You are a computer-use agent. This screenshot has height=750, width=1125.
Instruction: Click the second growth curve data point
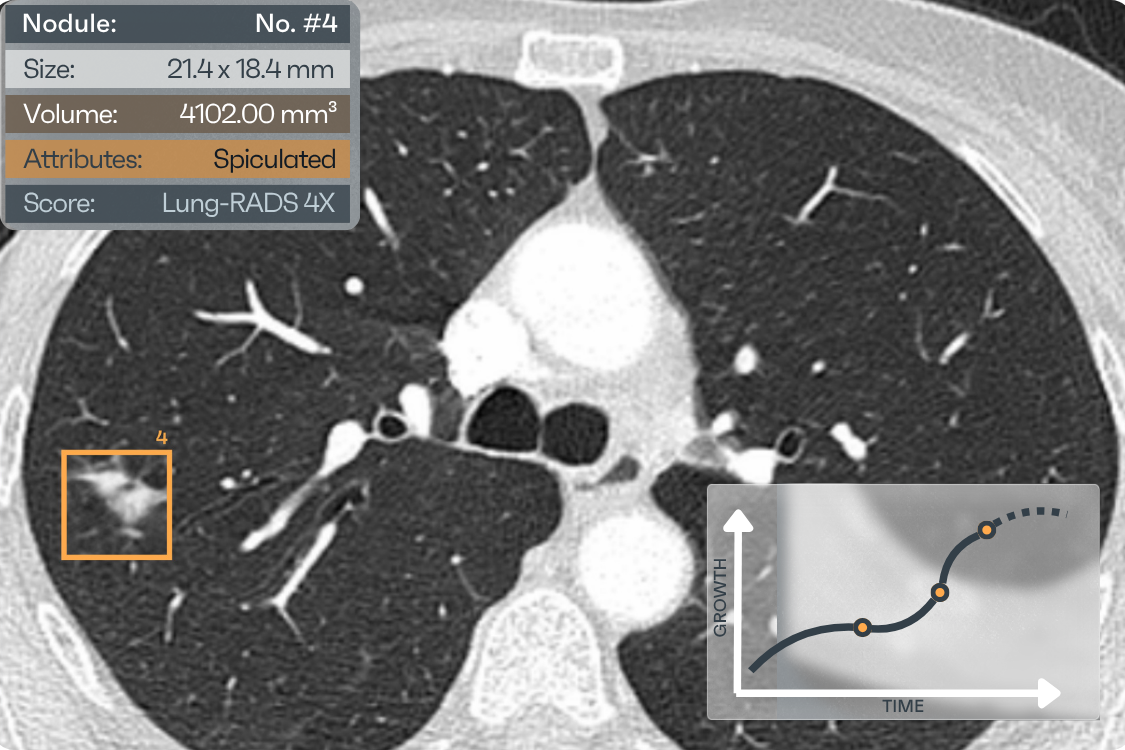tap(939, 592)
